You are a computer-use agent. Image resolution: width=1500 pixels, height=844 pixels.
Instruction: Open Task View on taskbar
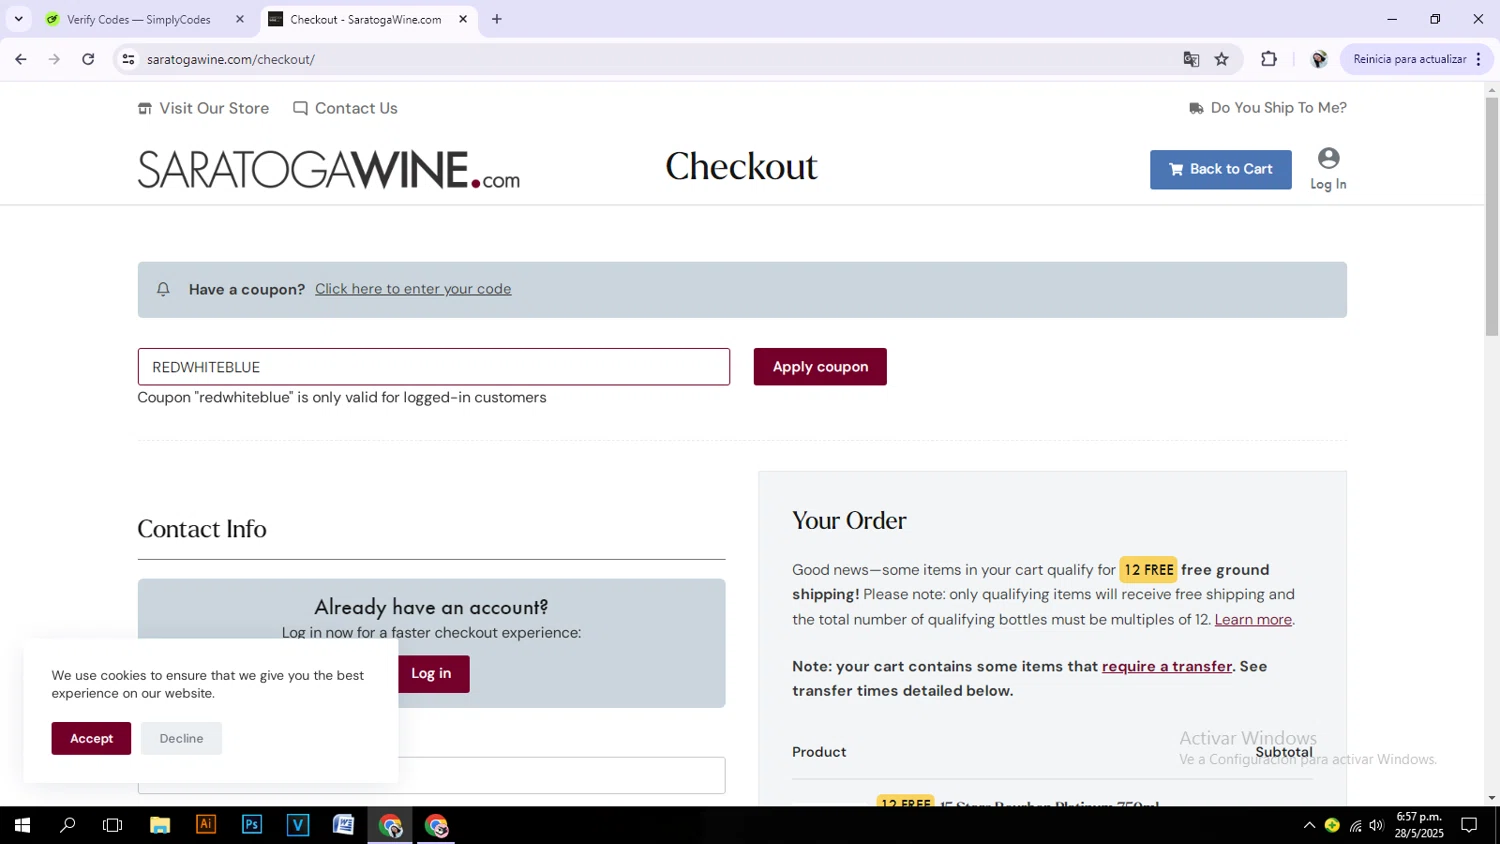pyautogui.click(x=113, y=825)
